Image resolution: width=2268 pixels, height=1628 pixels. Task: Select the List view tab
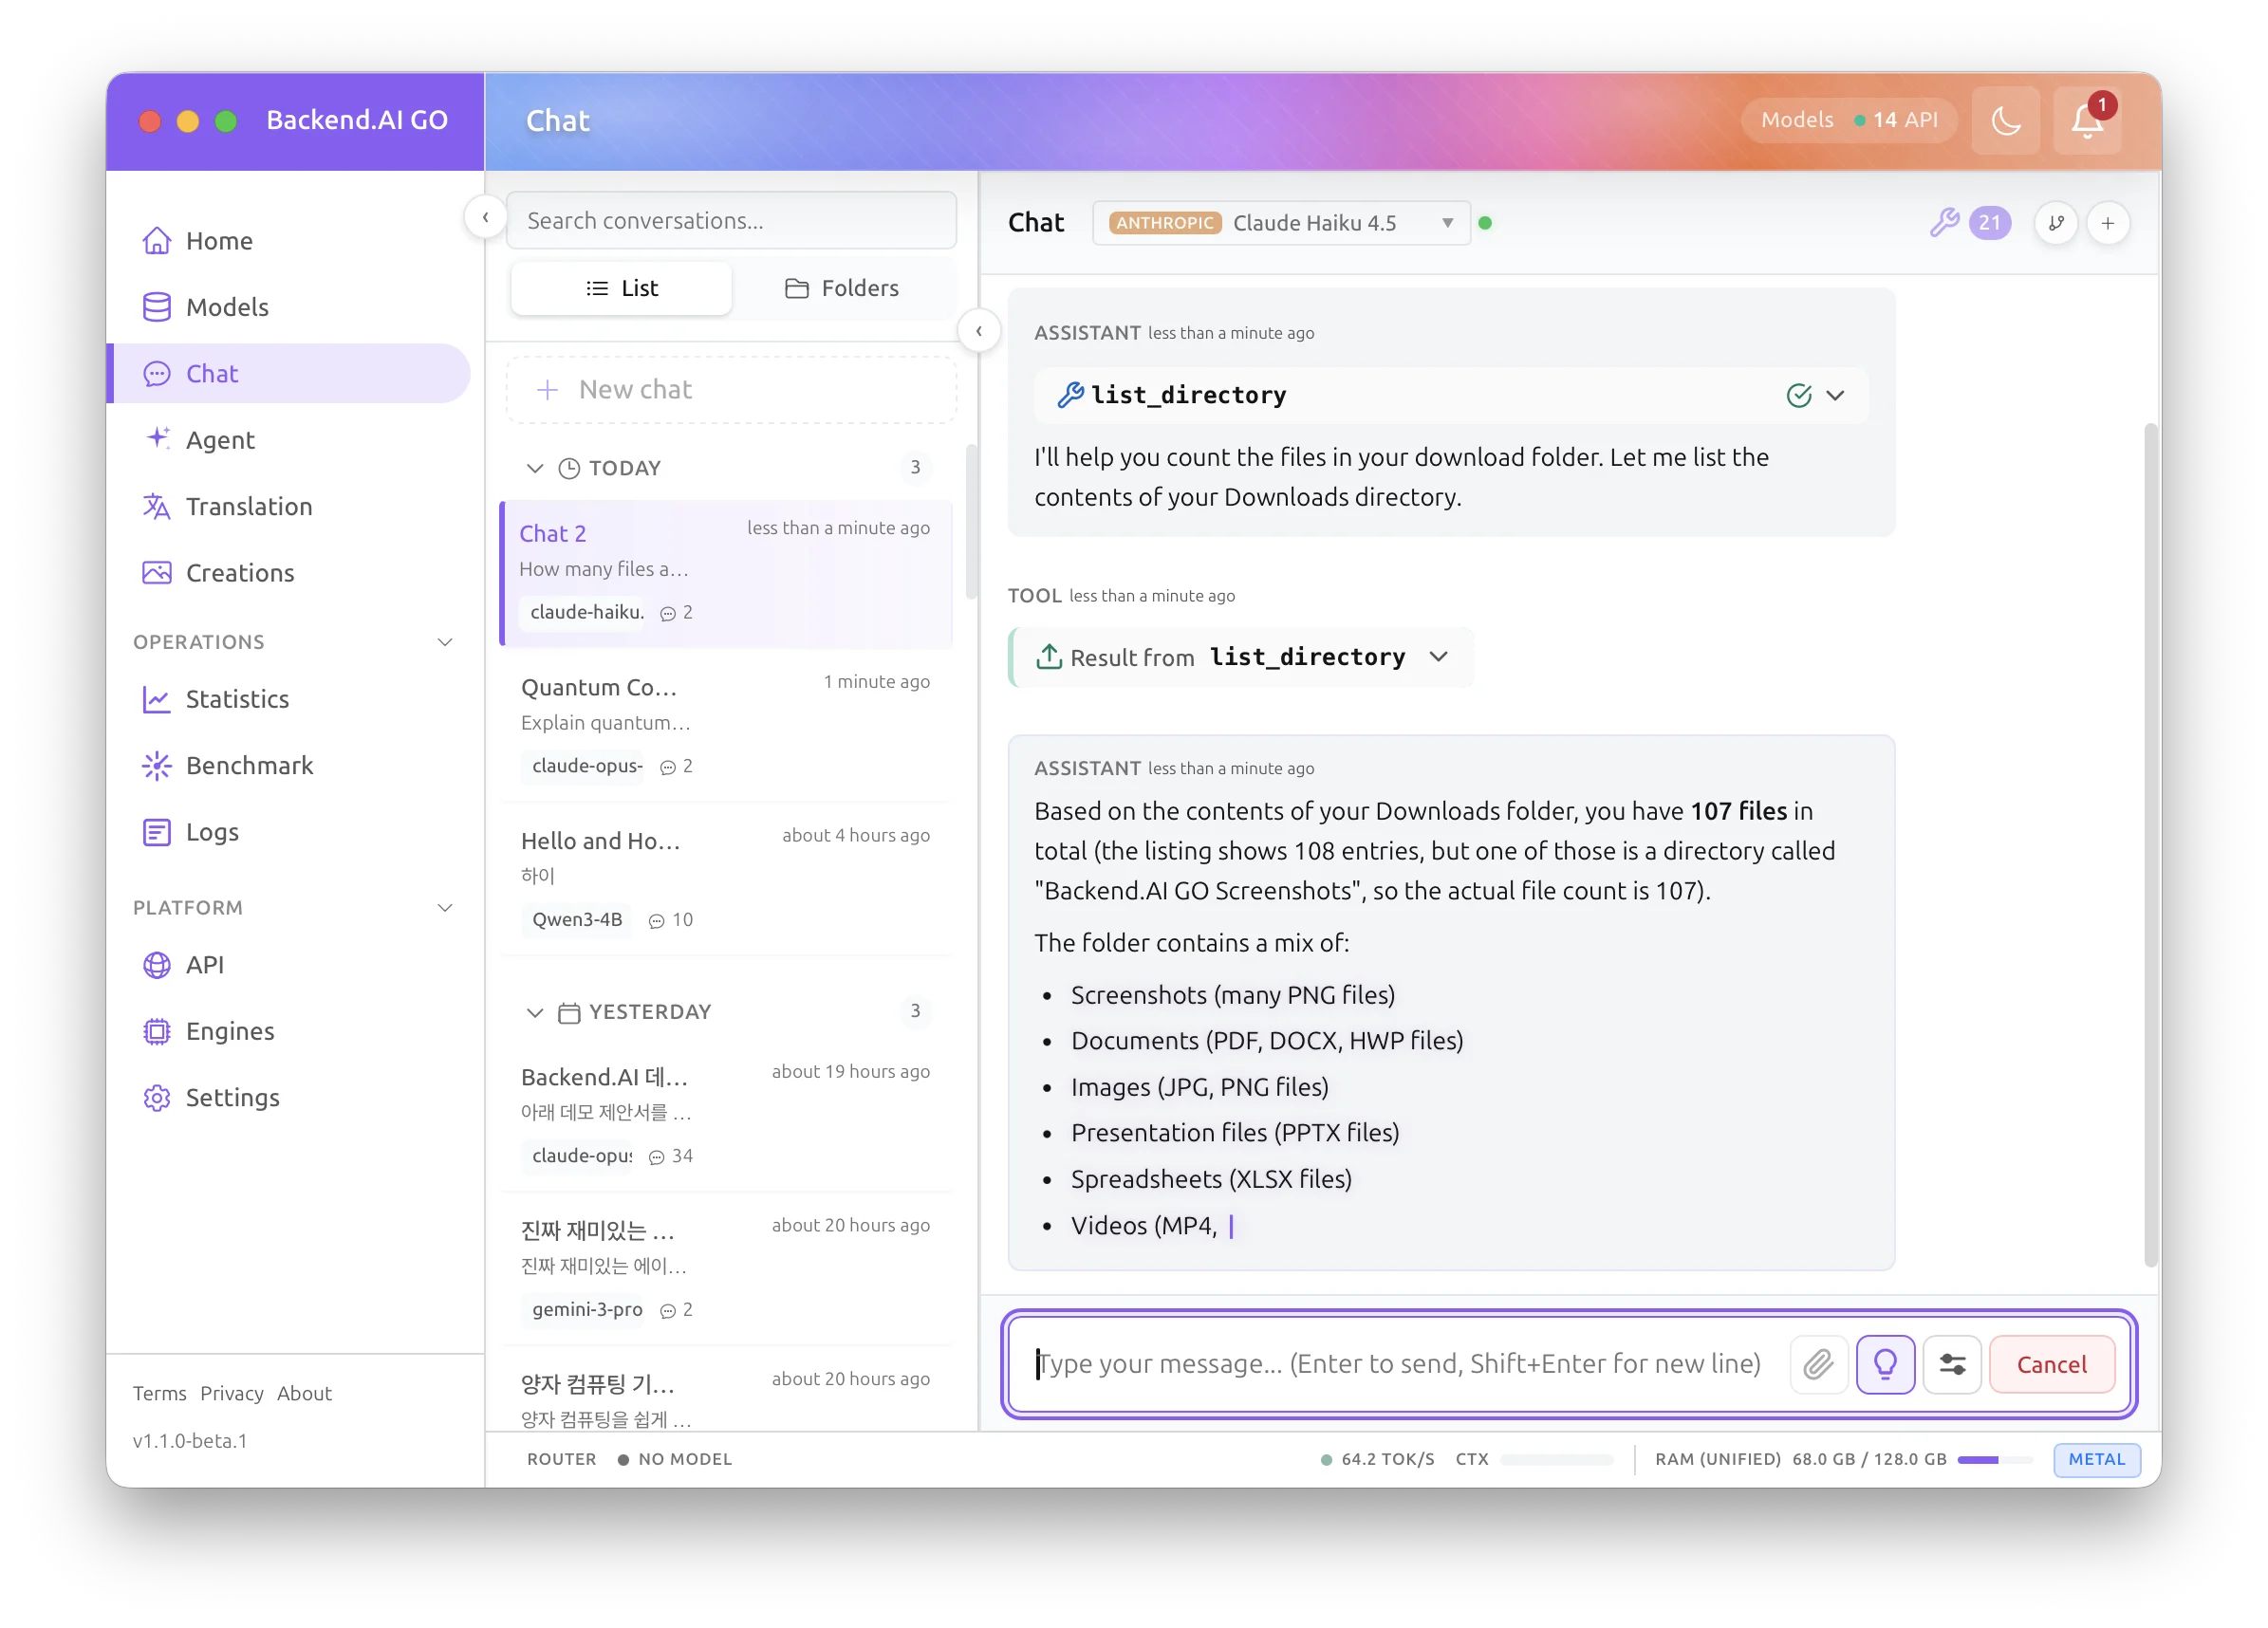[x=621, y=288]
